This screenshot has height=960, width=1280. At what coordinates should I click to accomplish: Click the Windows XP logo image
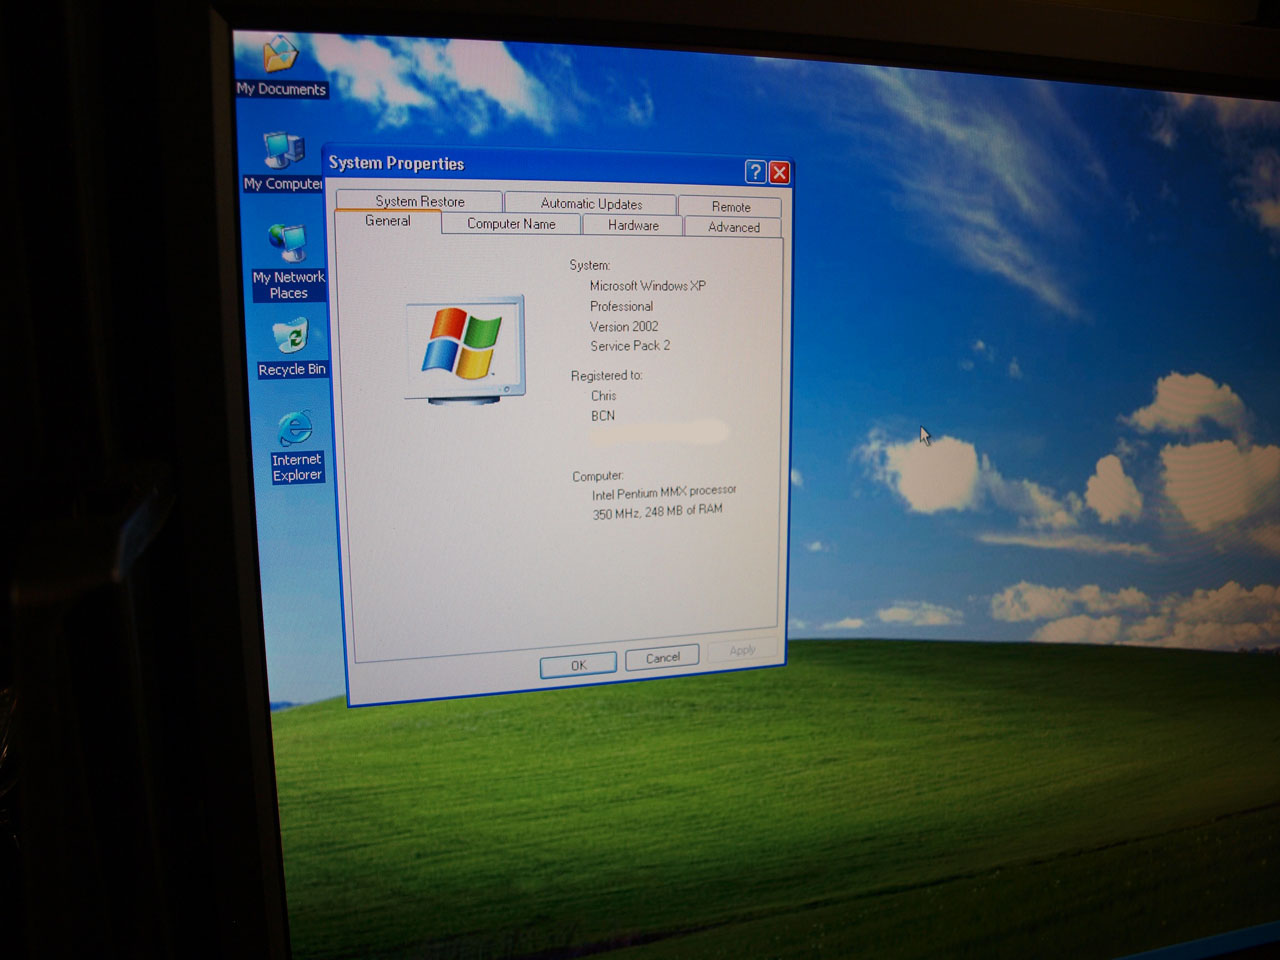(465, 348)
